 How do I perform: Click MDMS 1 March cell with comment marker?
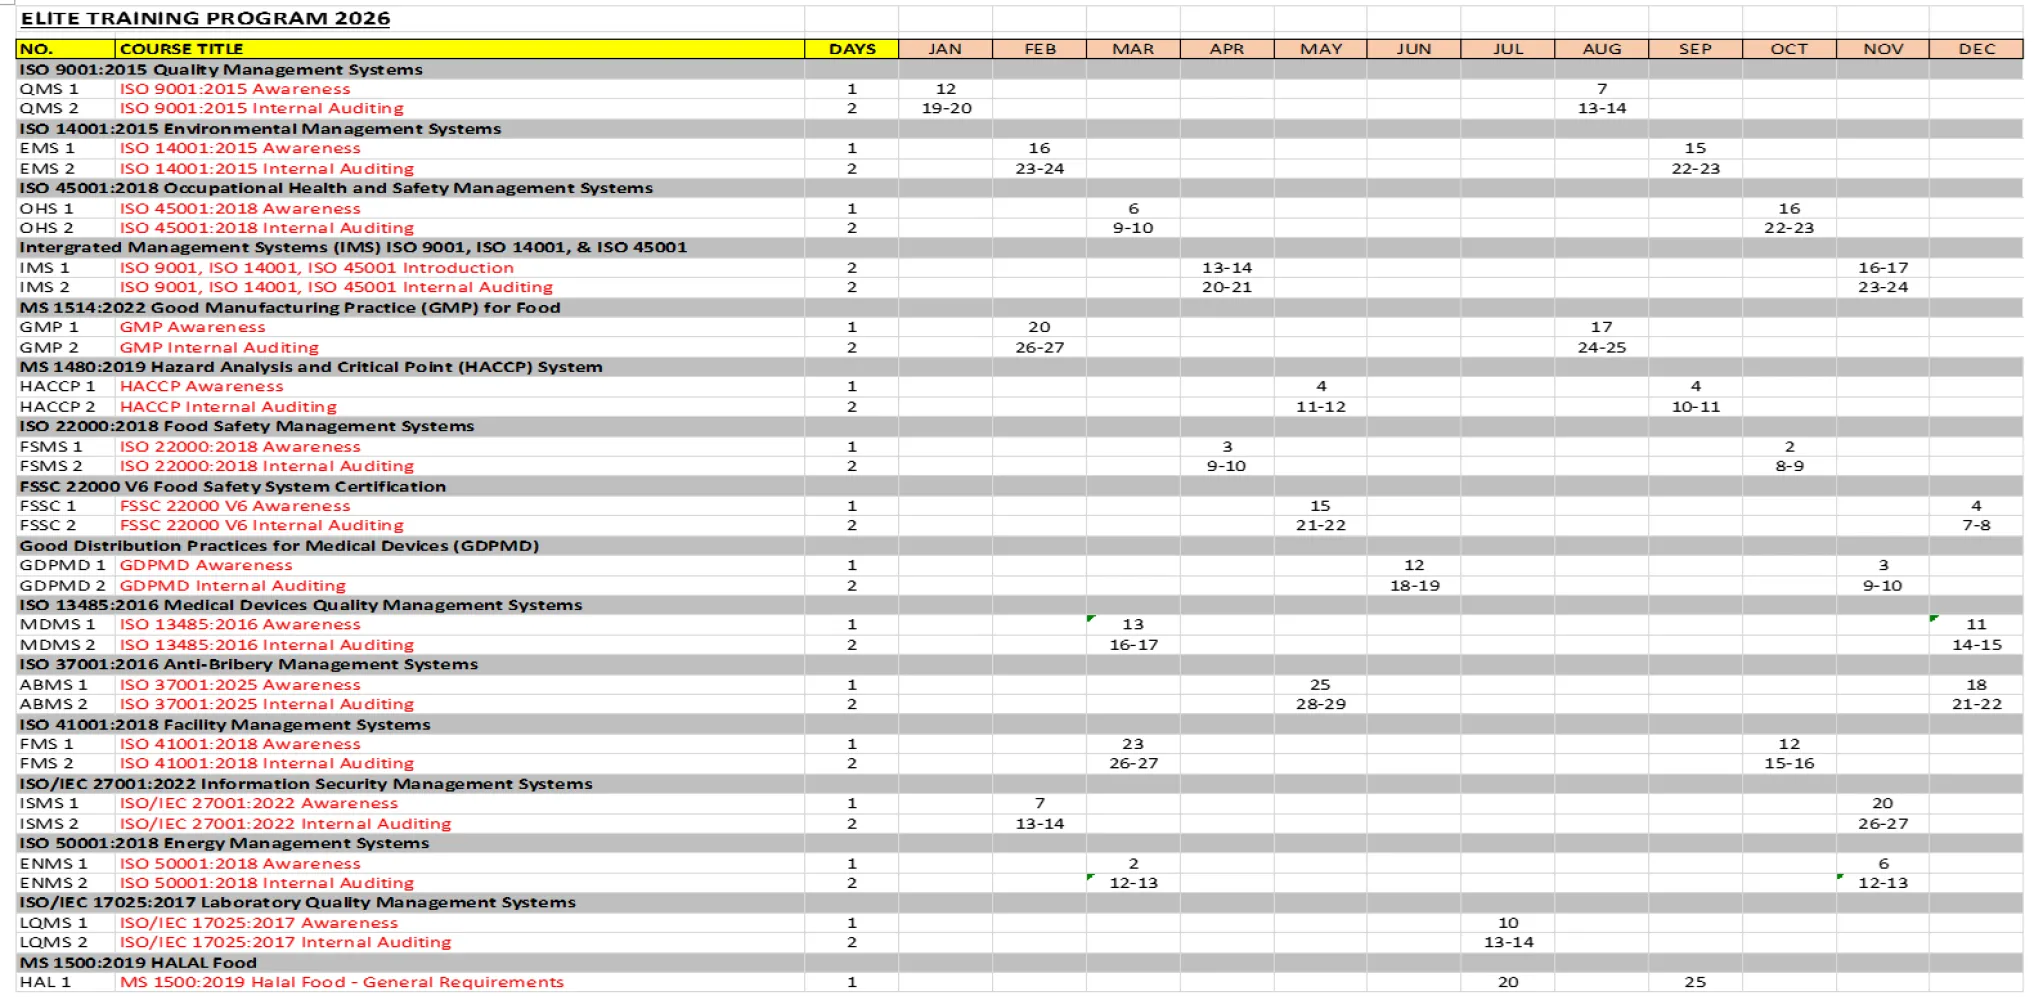coord(1133,624)
